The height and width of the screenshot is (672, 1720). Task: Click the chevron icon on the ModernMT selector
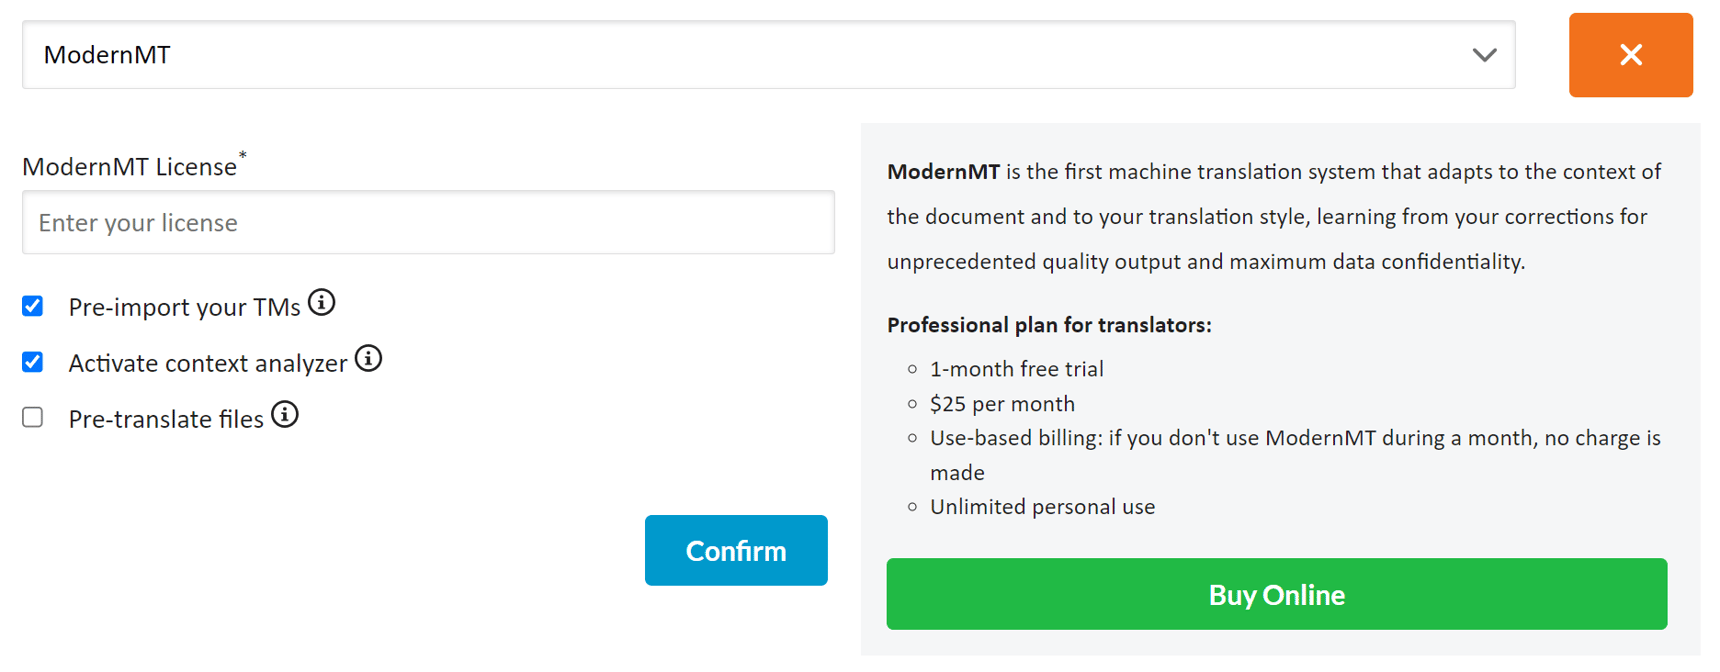pyautogui.click(x=1484, y=56)
